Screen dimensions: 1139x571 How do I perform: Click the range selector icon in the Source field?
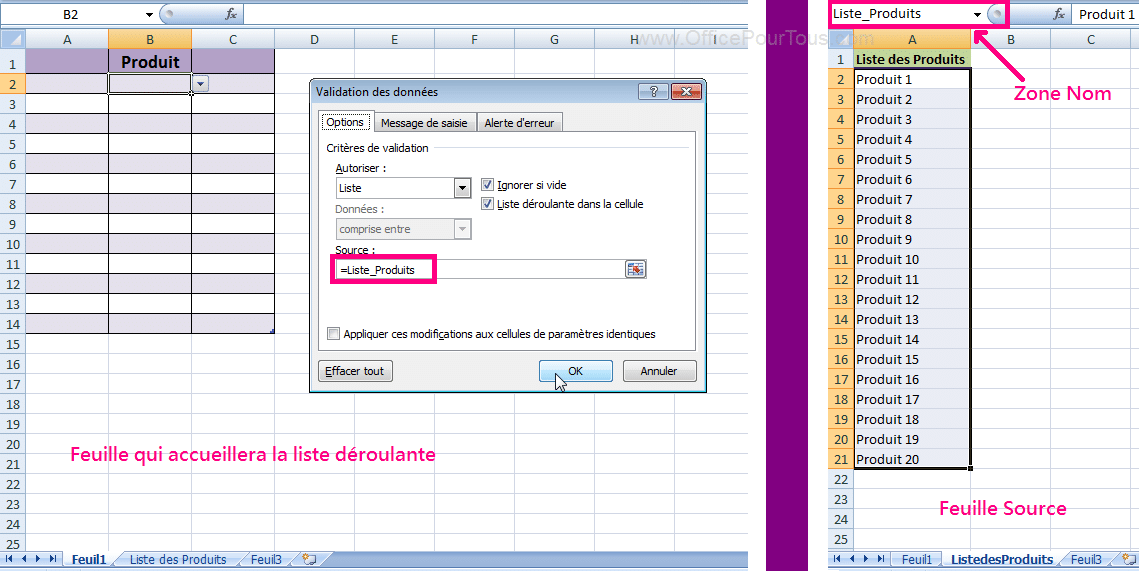coord(635,269)
